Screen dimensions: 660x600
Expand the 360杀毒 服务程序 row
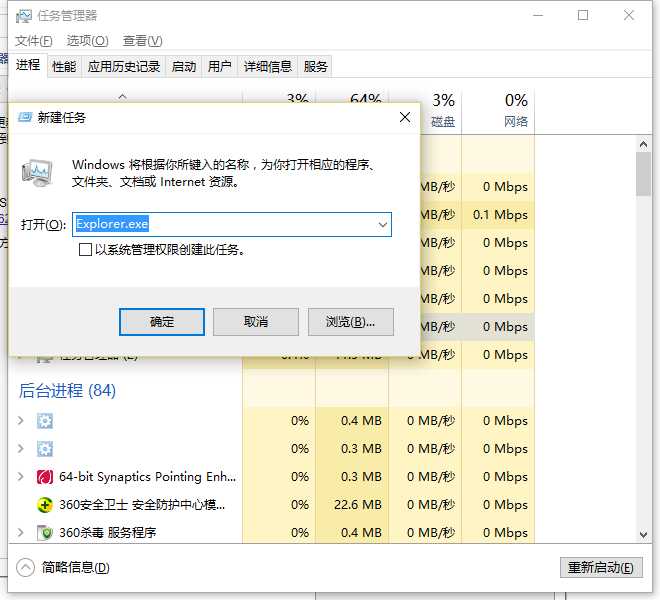click(x=21, y=533)
